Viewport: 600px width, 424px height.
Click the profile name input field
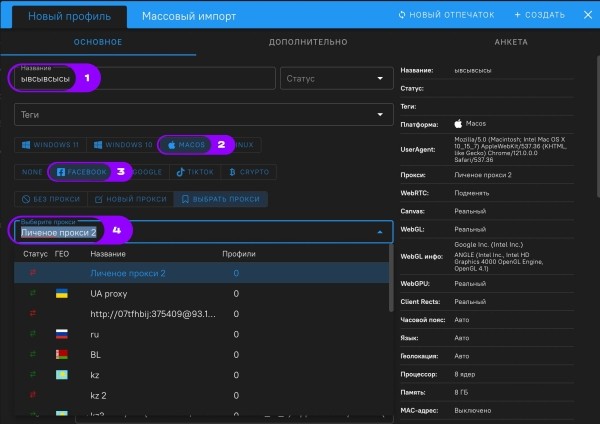(170, 78)
